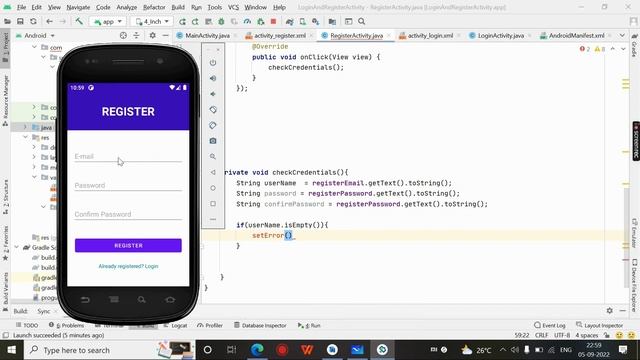Open the Profiler tool window
Screen dimensions: 640x360
click(x=210, y=325)
